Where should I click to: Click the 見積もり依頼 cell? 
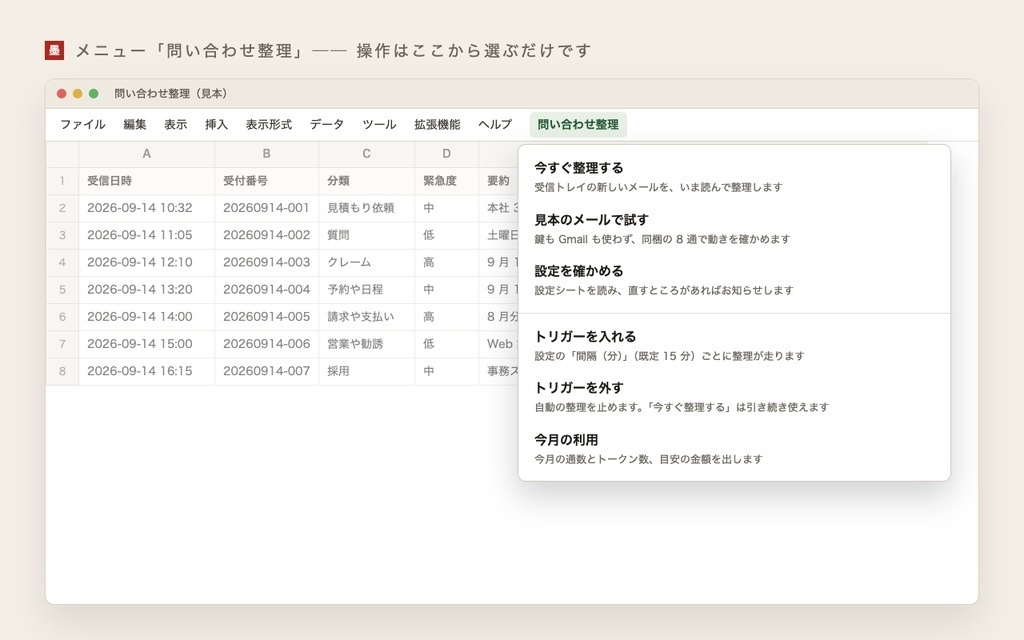click(366, 208)
